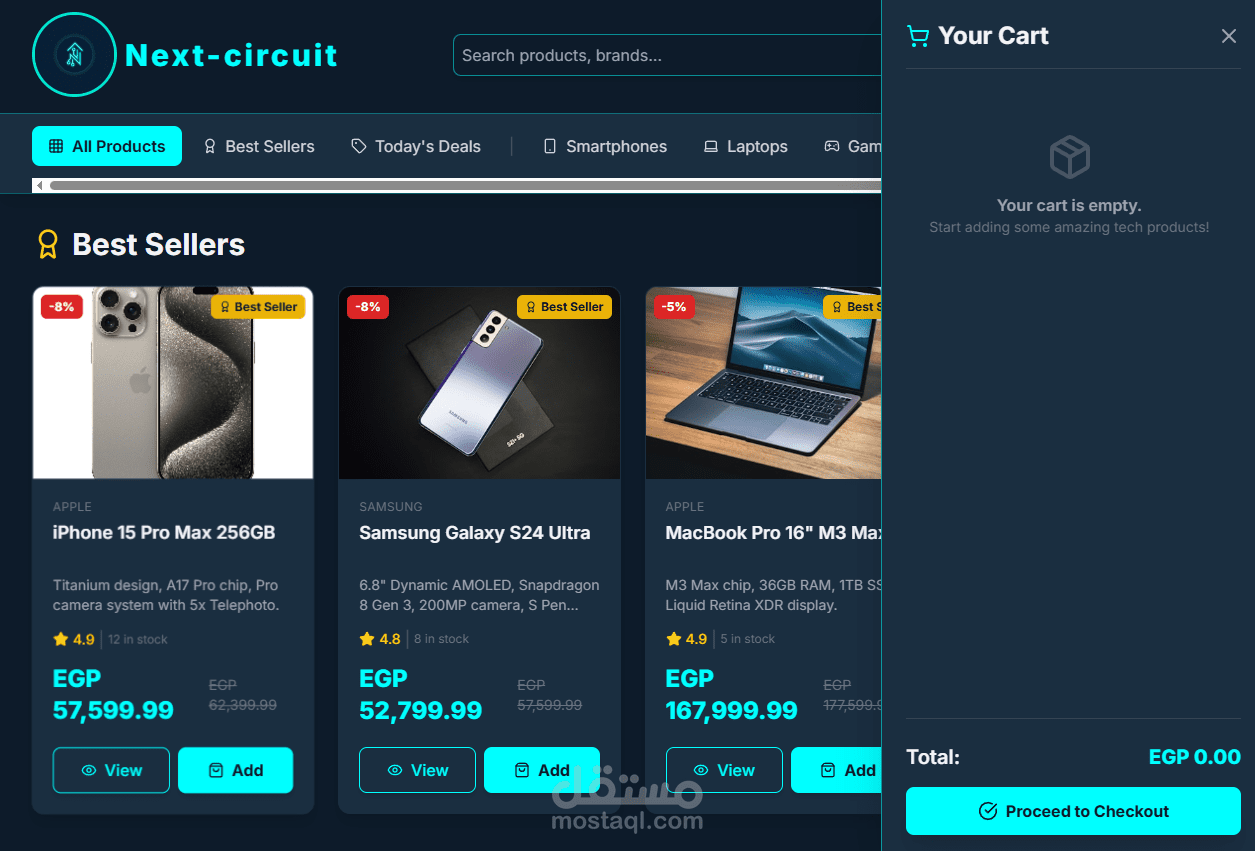Focus the Search products, brands field
This screenshot has width=1255, height=851.
(667, 55)
